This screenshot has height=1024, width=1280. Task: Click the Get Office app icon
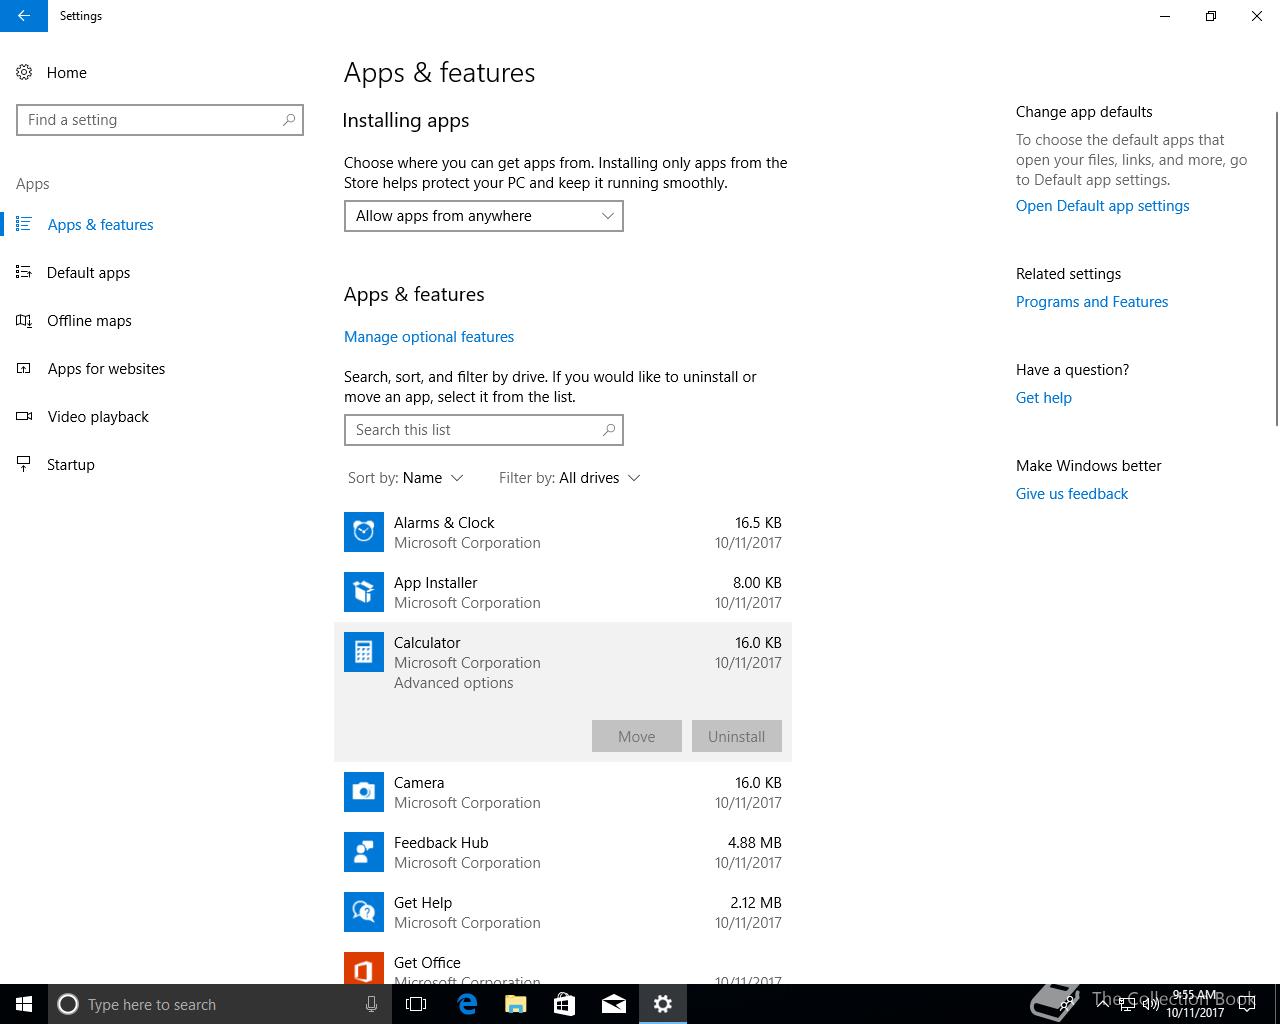[x=364, y=968]
